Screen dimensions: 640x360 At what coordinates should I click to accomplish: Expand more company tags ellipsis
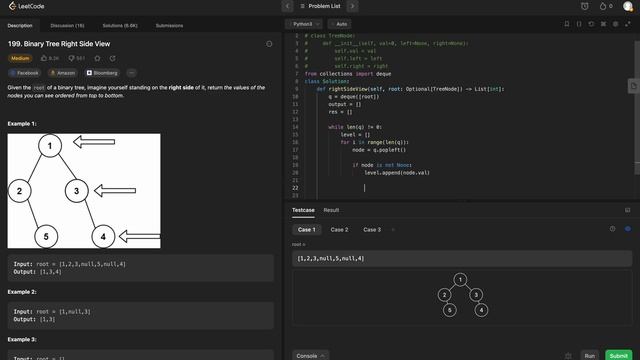(x=131, y=73)
